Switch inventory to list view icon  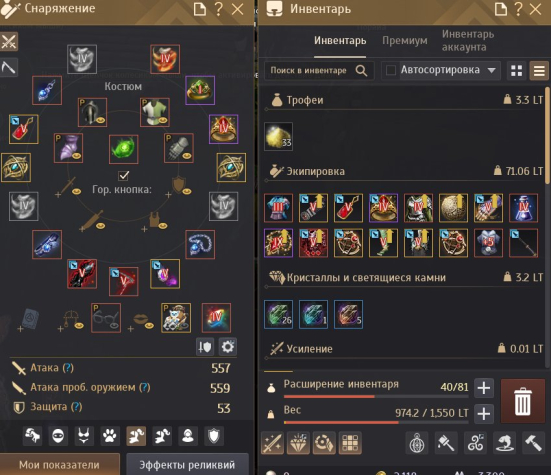[x=539, y=71]
